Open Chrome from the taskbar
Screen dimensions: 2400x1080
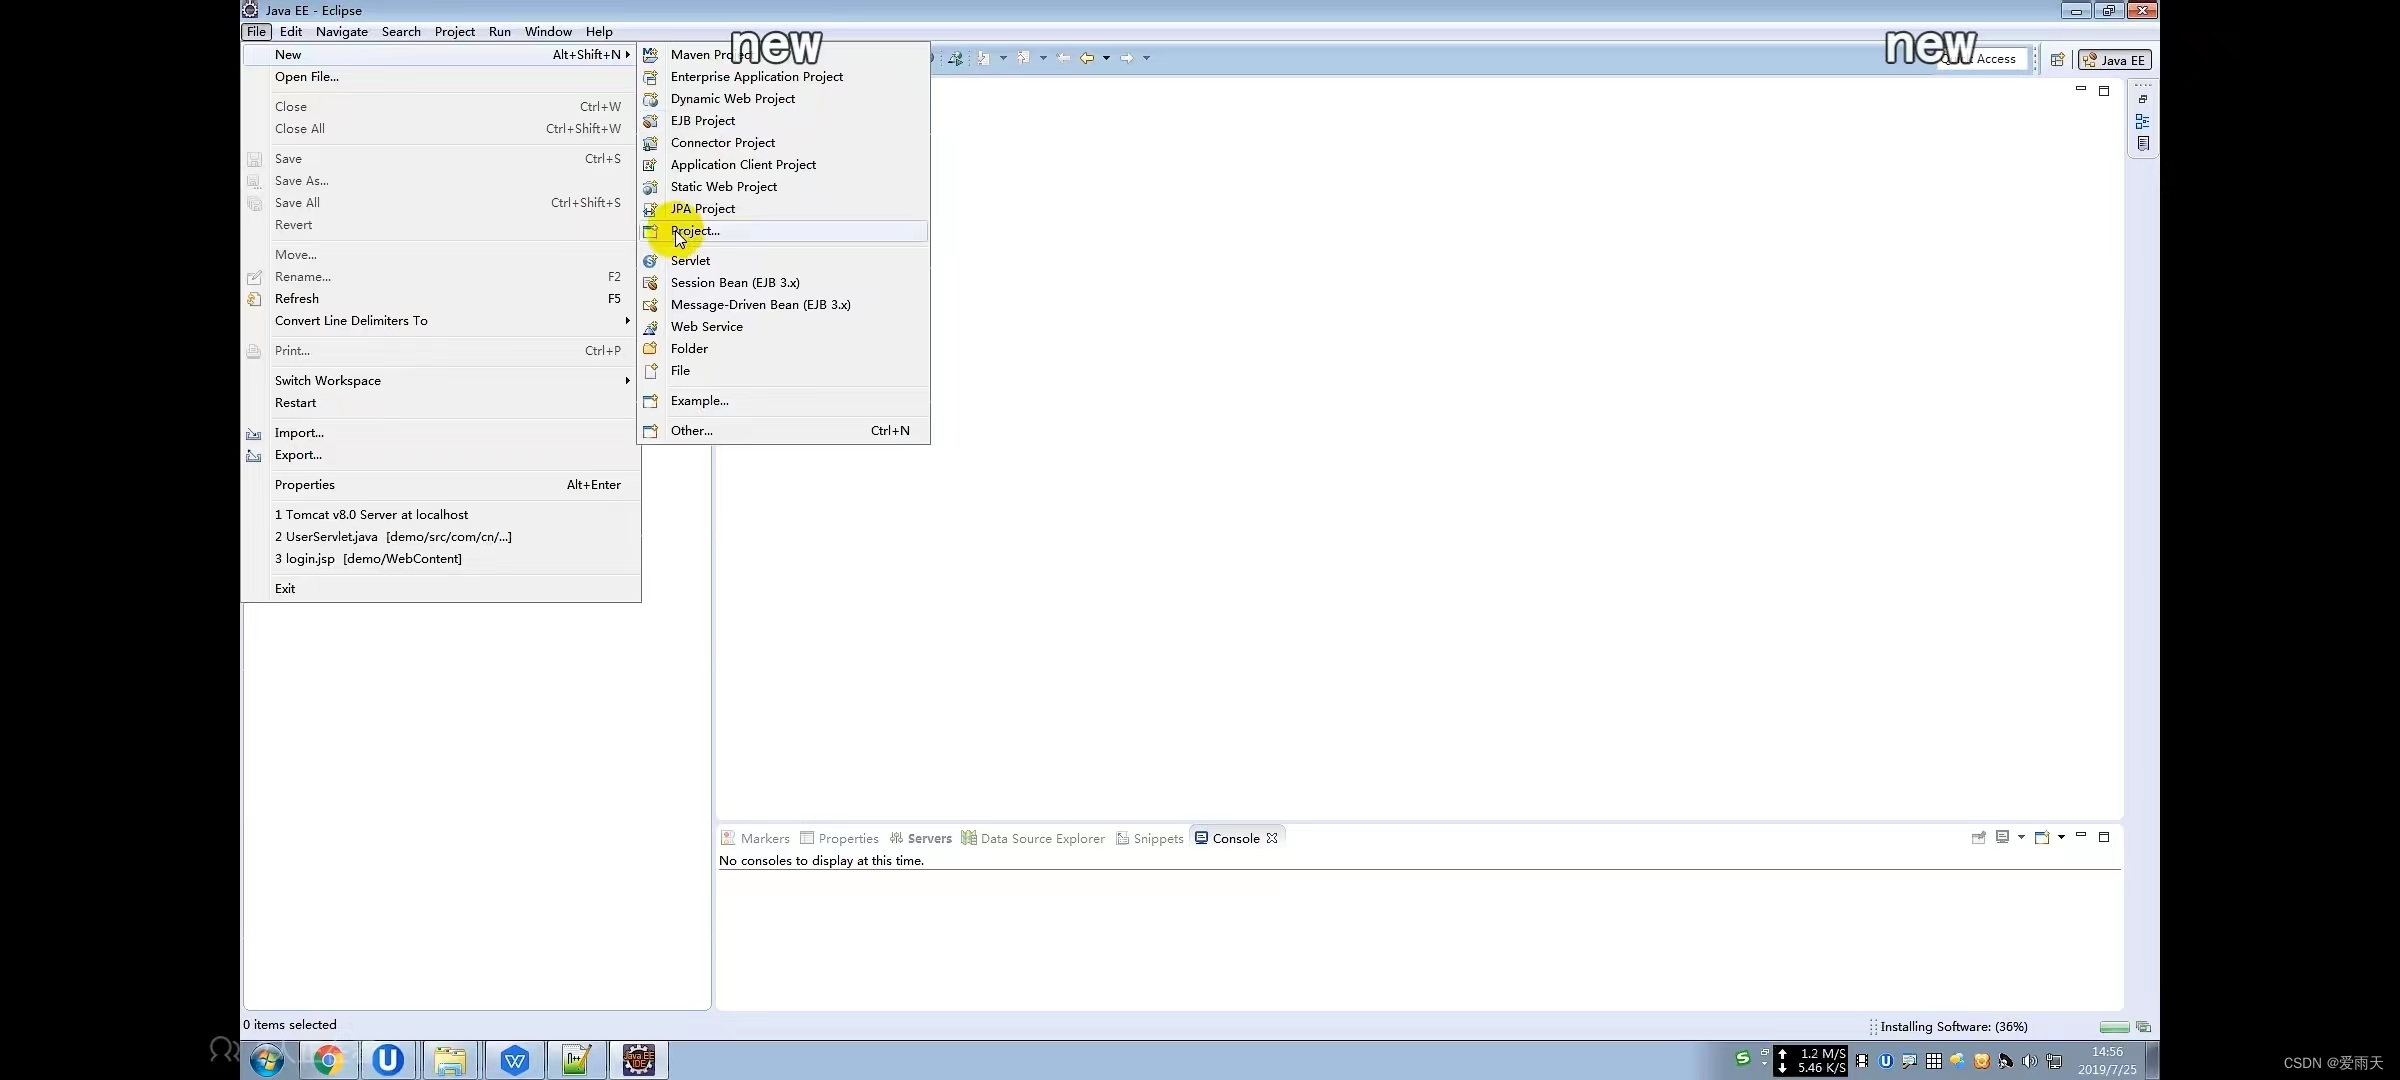point(328,1060)
